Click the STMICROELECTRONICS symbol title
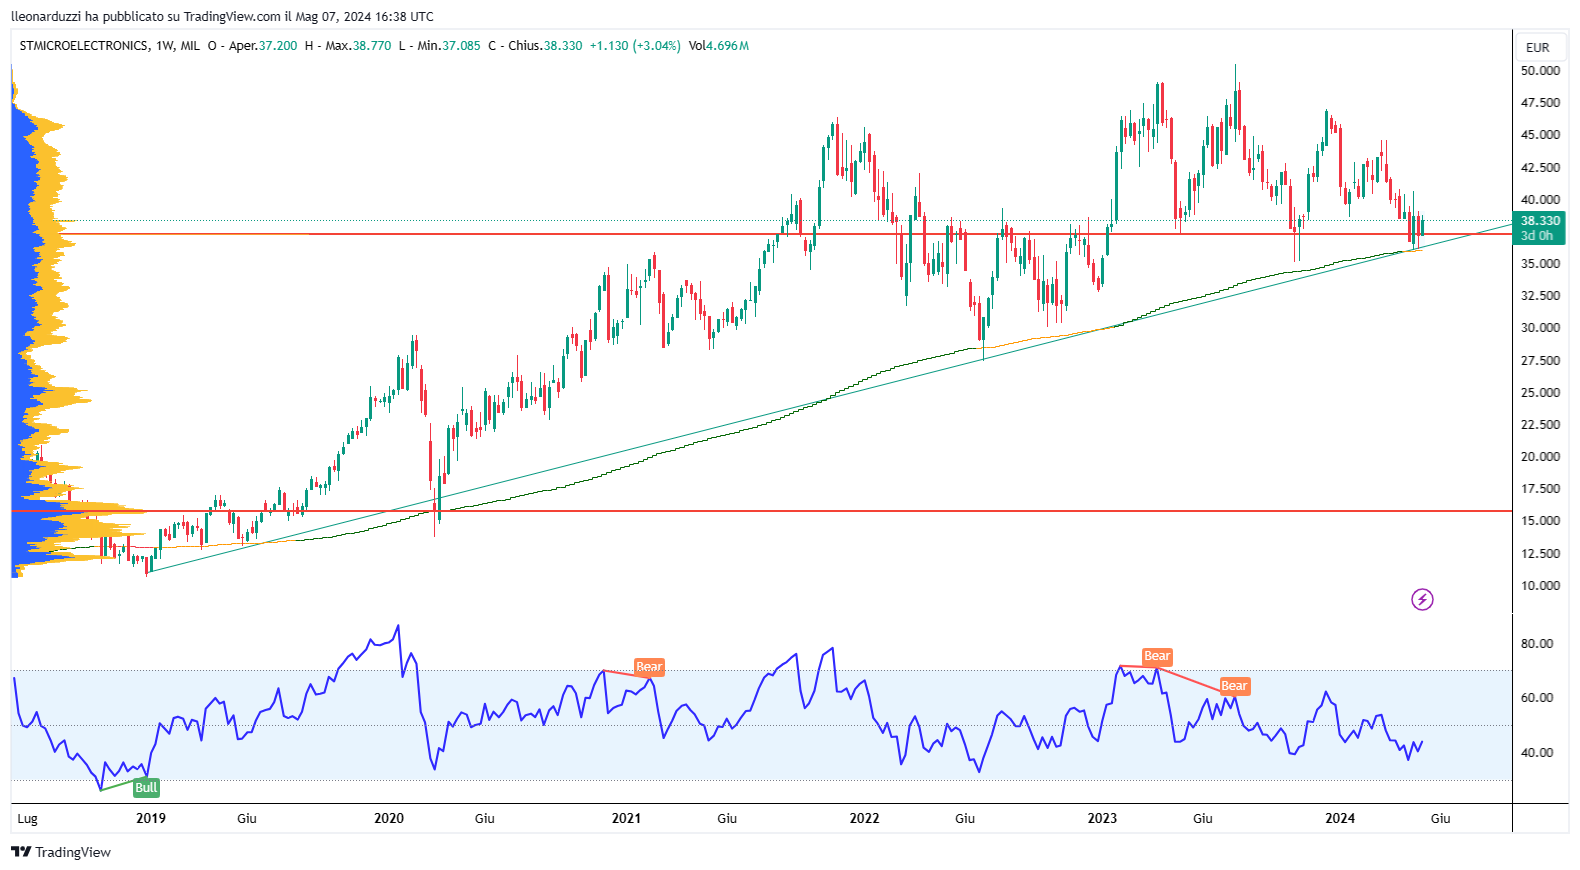Image resolution: width=1580 pixels, height=870 pixels. [x=84, y=46]
